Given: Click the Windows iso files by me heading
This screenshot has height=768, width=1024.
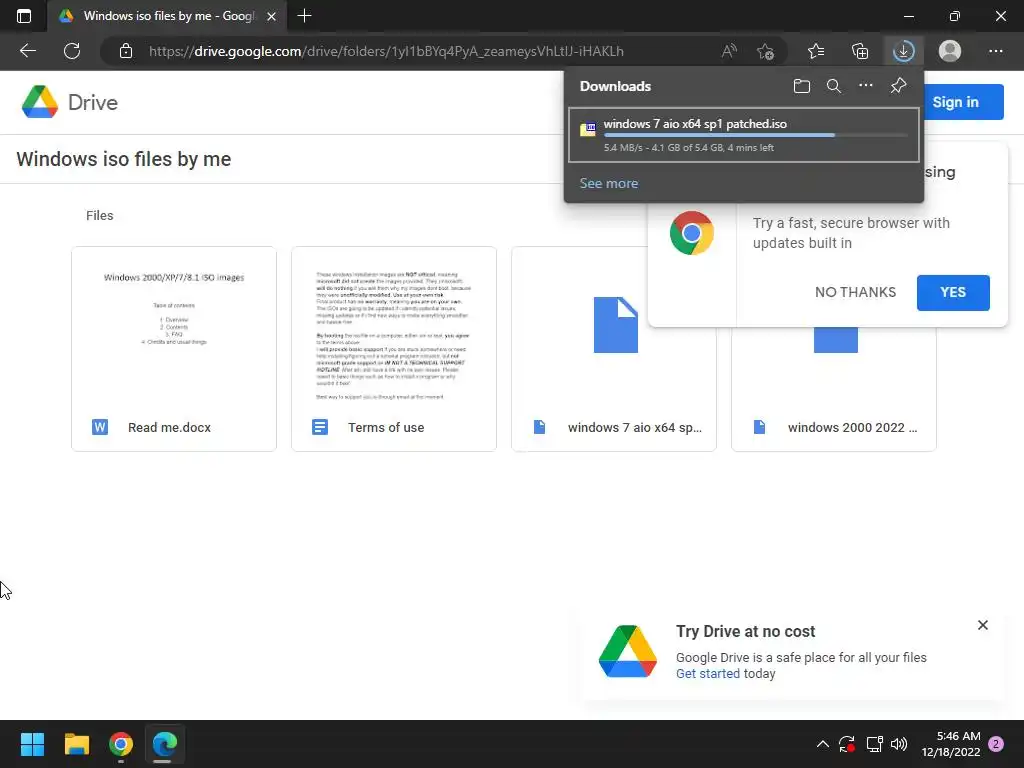Looking at the screenshot, I should point(123,159).
